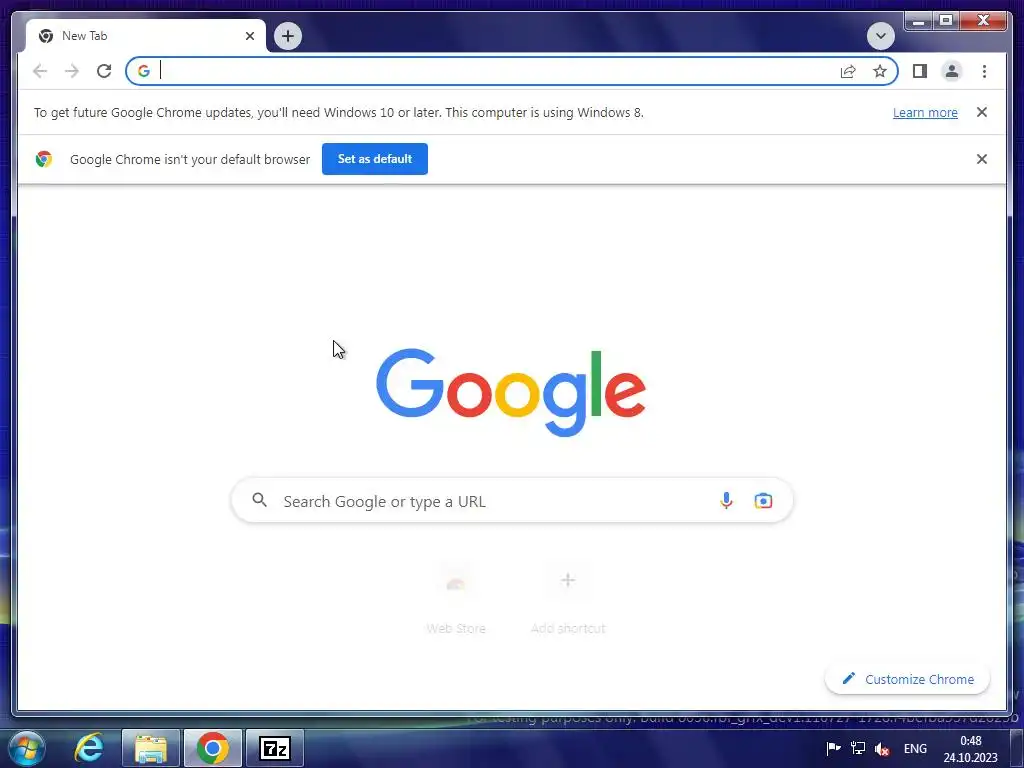The width and height of the screenshot is (1024, 768).
Task: Click the magnifier icon in the search box
Action: (x=259, y=500)
